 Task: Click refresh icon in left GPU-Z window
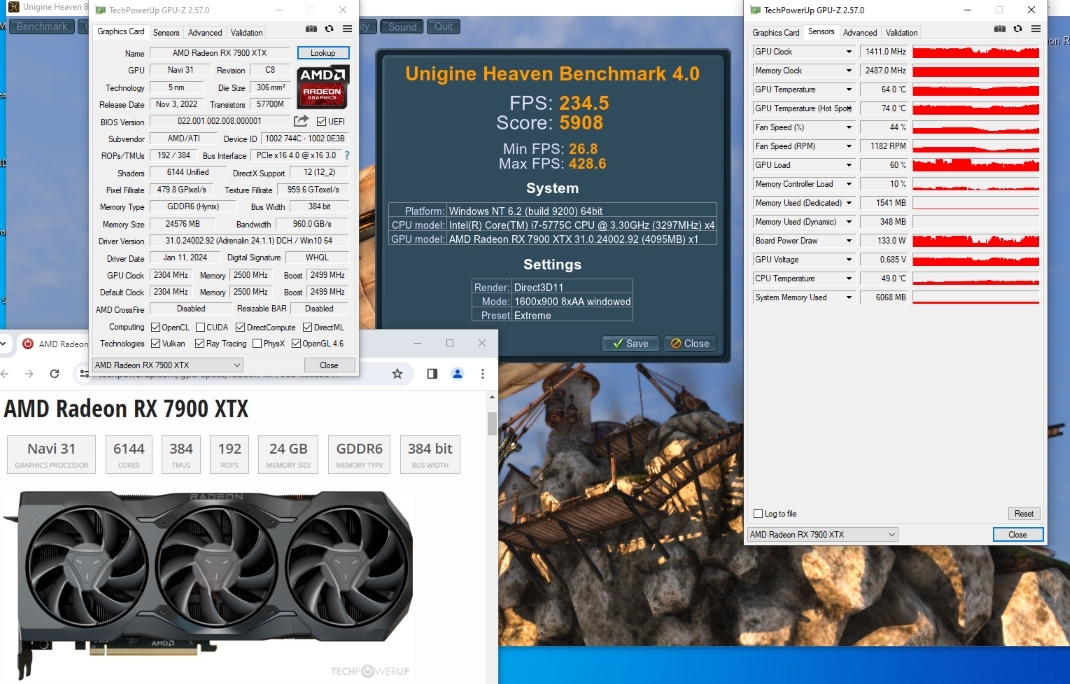click(329, 29)
